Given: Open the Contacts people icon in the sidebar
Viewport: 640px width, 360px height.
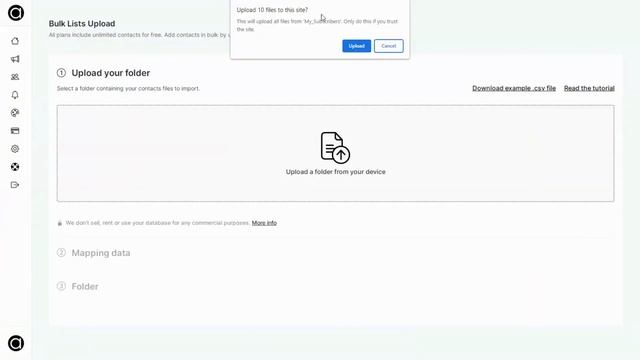Looking at the screenshot, I should (15, 77).
